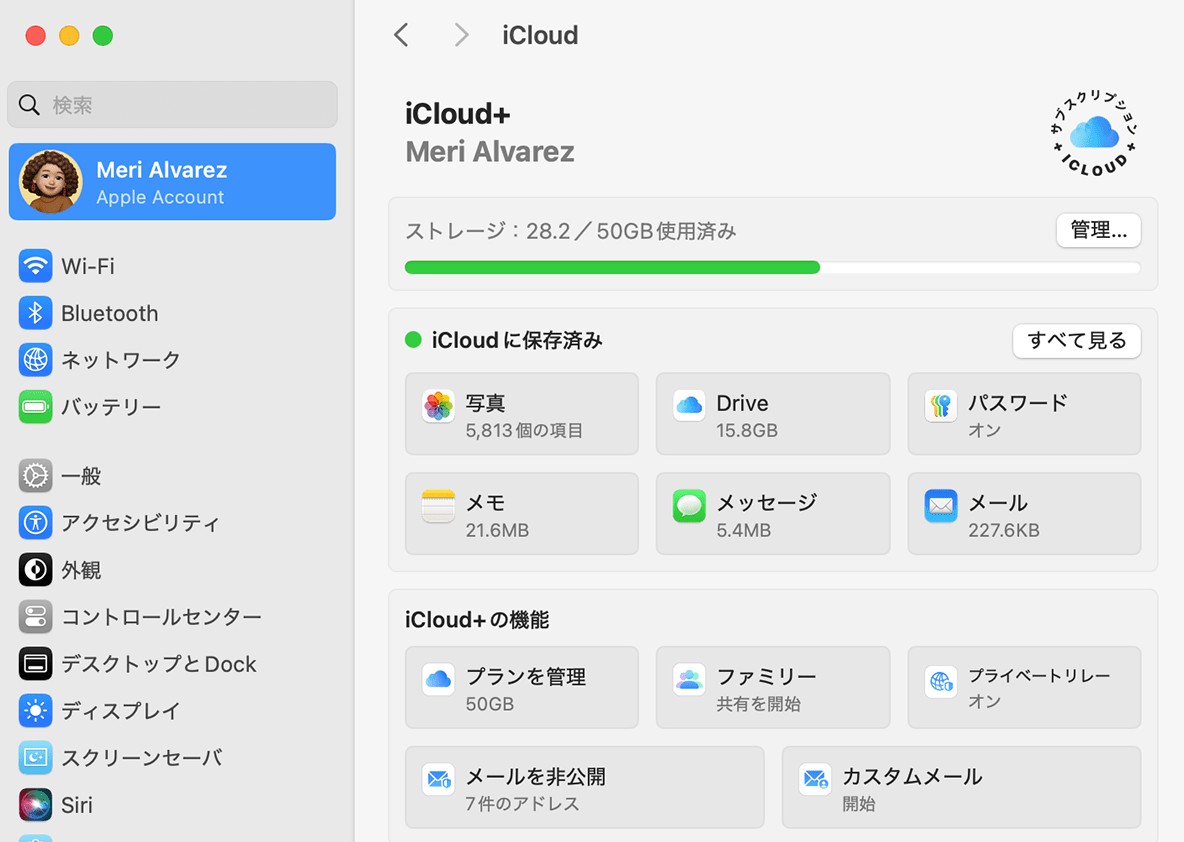
Task: Click the iCloud subscription badge
Action: 1094,134
